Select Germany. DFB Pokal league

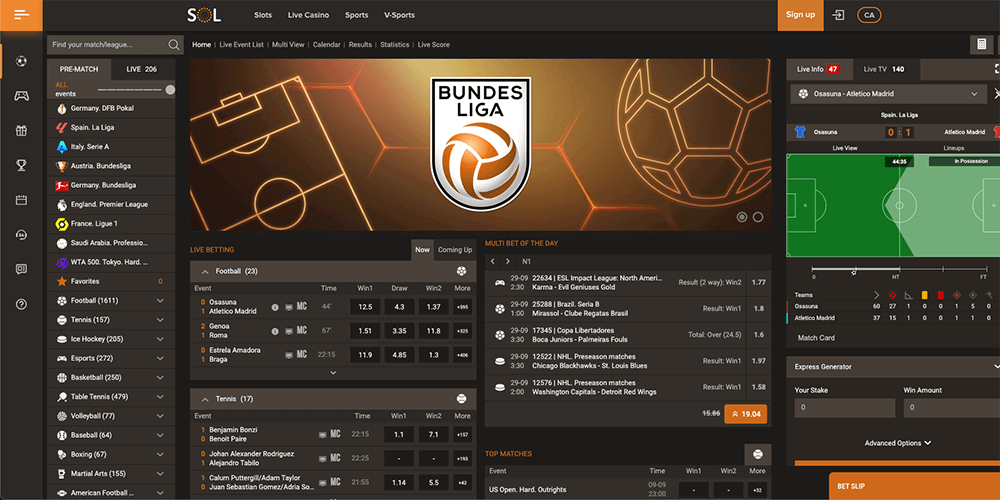[x=111, y=108]
